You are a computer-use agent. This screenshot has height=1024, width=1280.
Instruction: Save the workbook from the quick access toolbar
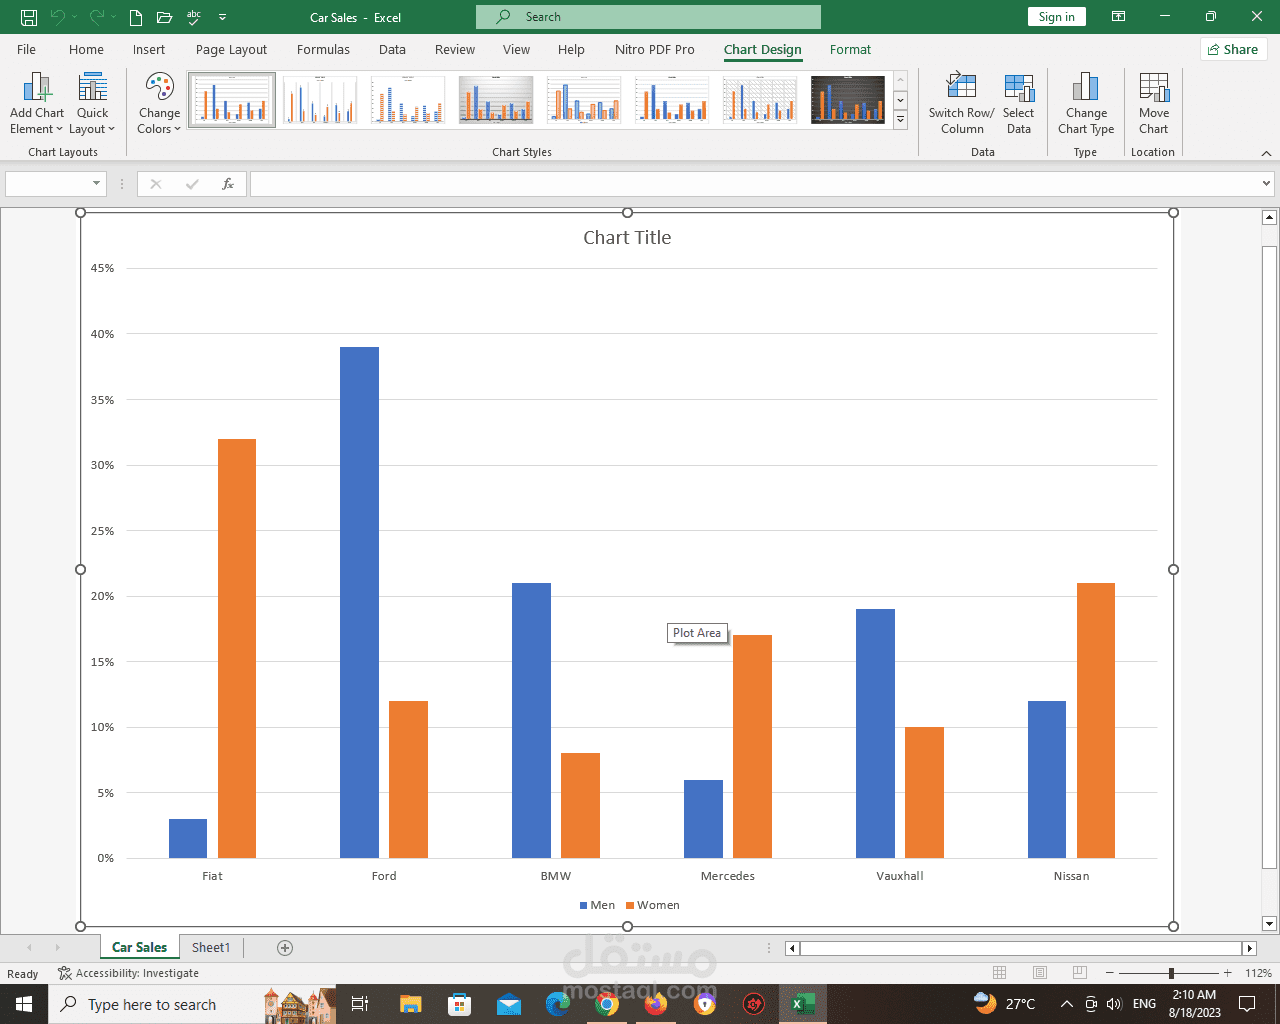tap(29, 17)
